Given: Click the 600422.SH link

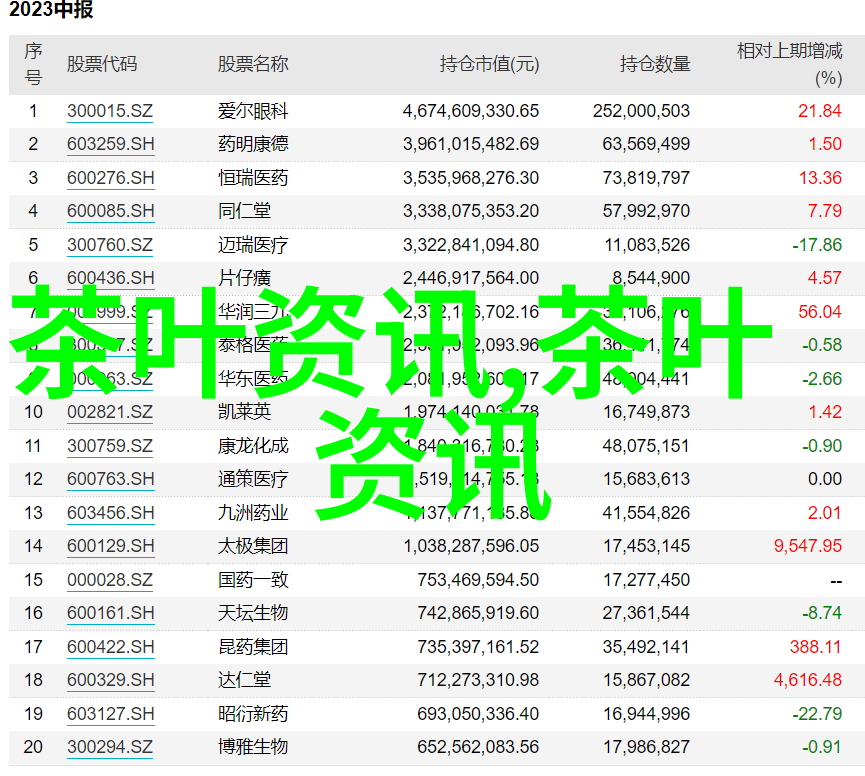Looking at the screenshot, I should pos(111,647).
